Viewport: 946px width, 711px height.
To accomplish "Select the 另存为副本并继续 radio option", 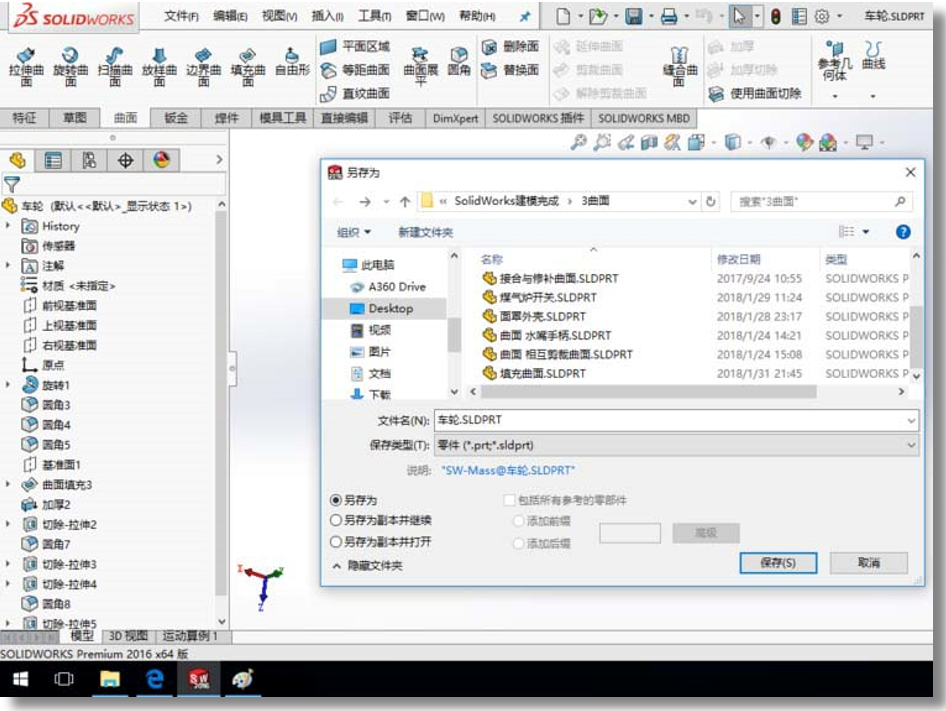I will point(381,520).
